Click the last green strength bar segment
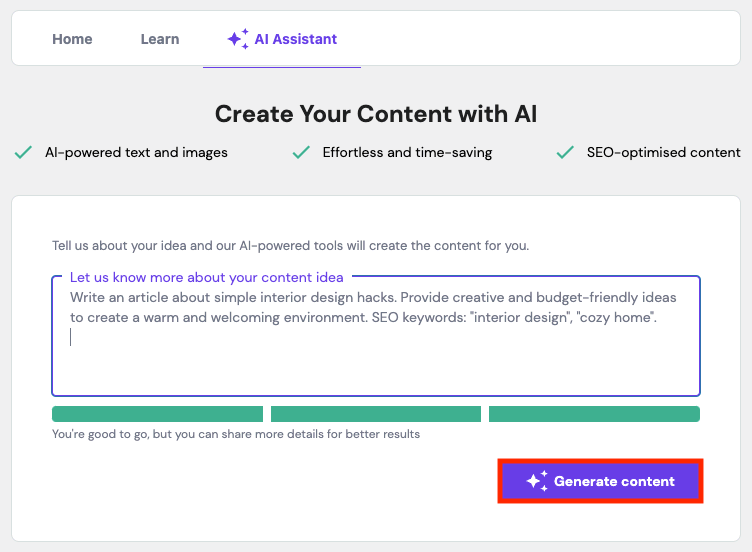Image resolution: width=752 pixels, height=552 pixels. (x=594, y=414)
